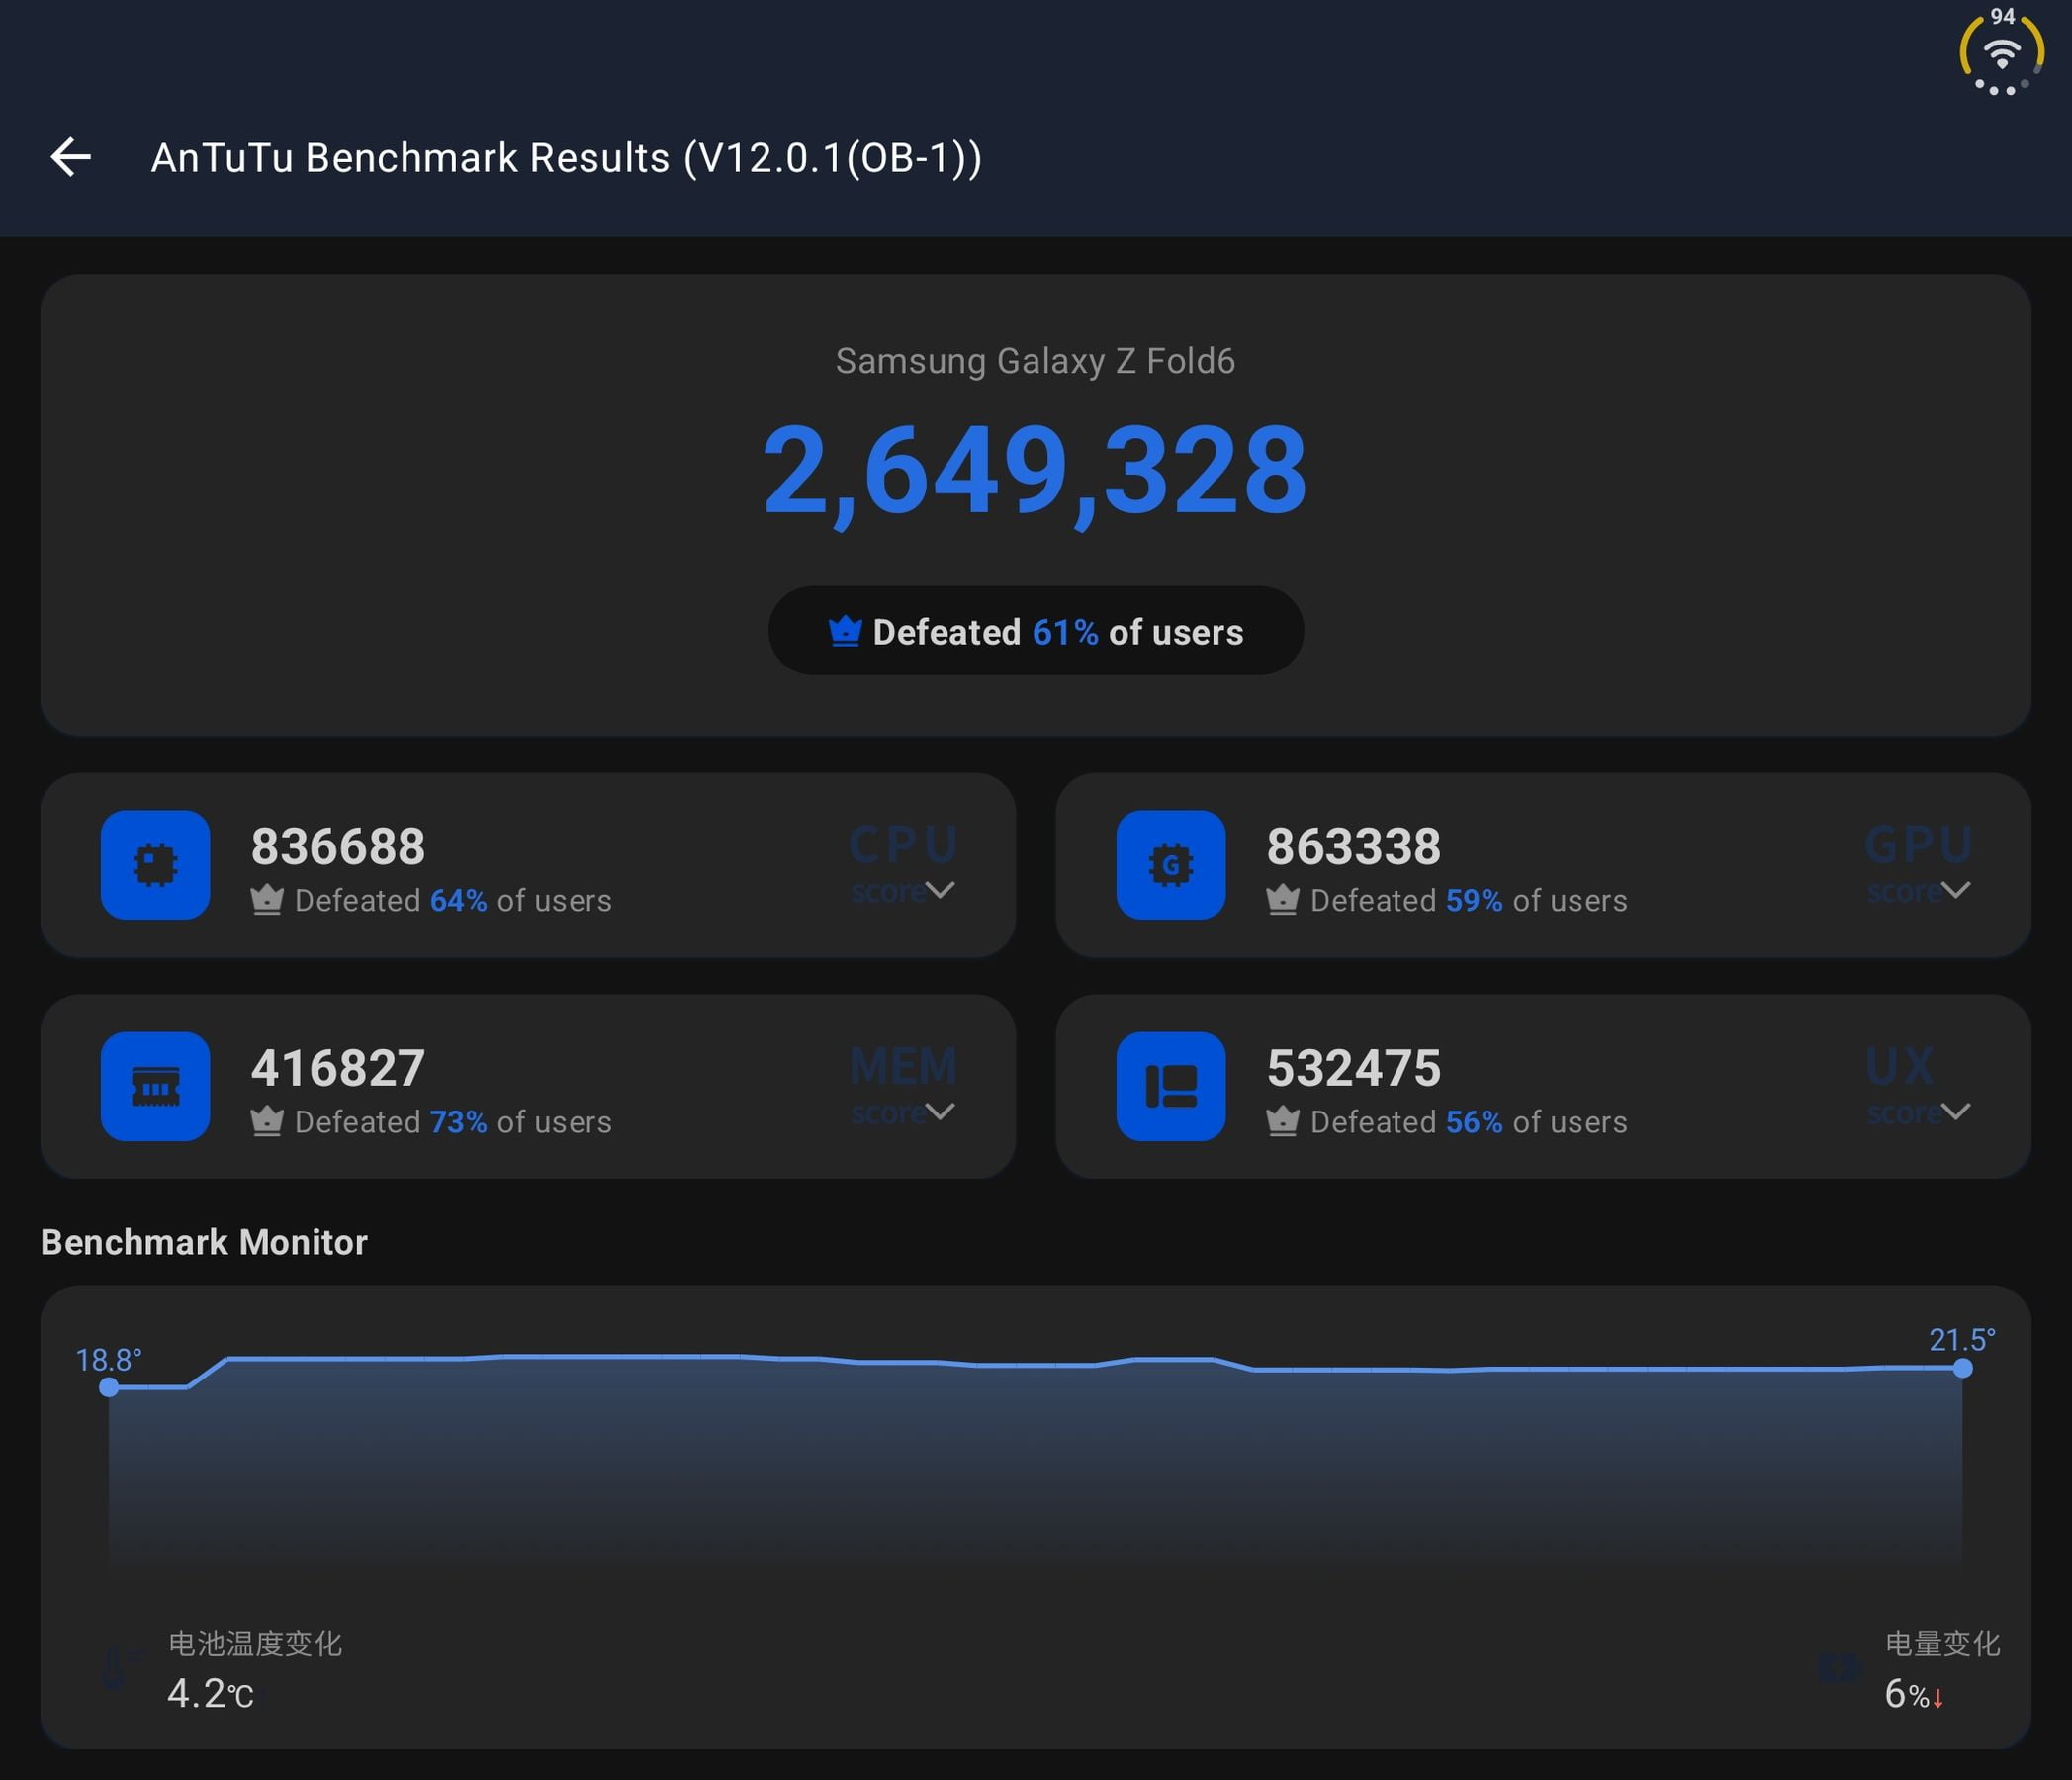The image size is (2072, 1780).
Task: Select the chart's ending point marker
Action: (1963, 1368)
